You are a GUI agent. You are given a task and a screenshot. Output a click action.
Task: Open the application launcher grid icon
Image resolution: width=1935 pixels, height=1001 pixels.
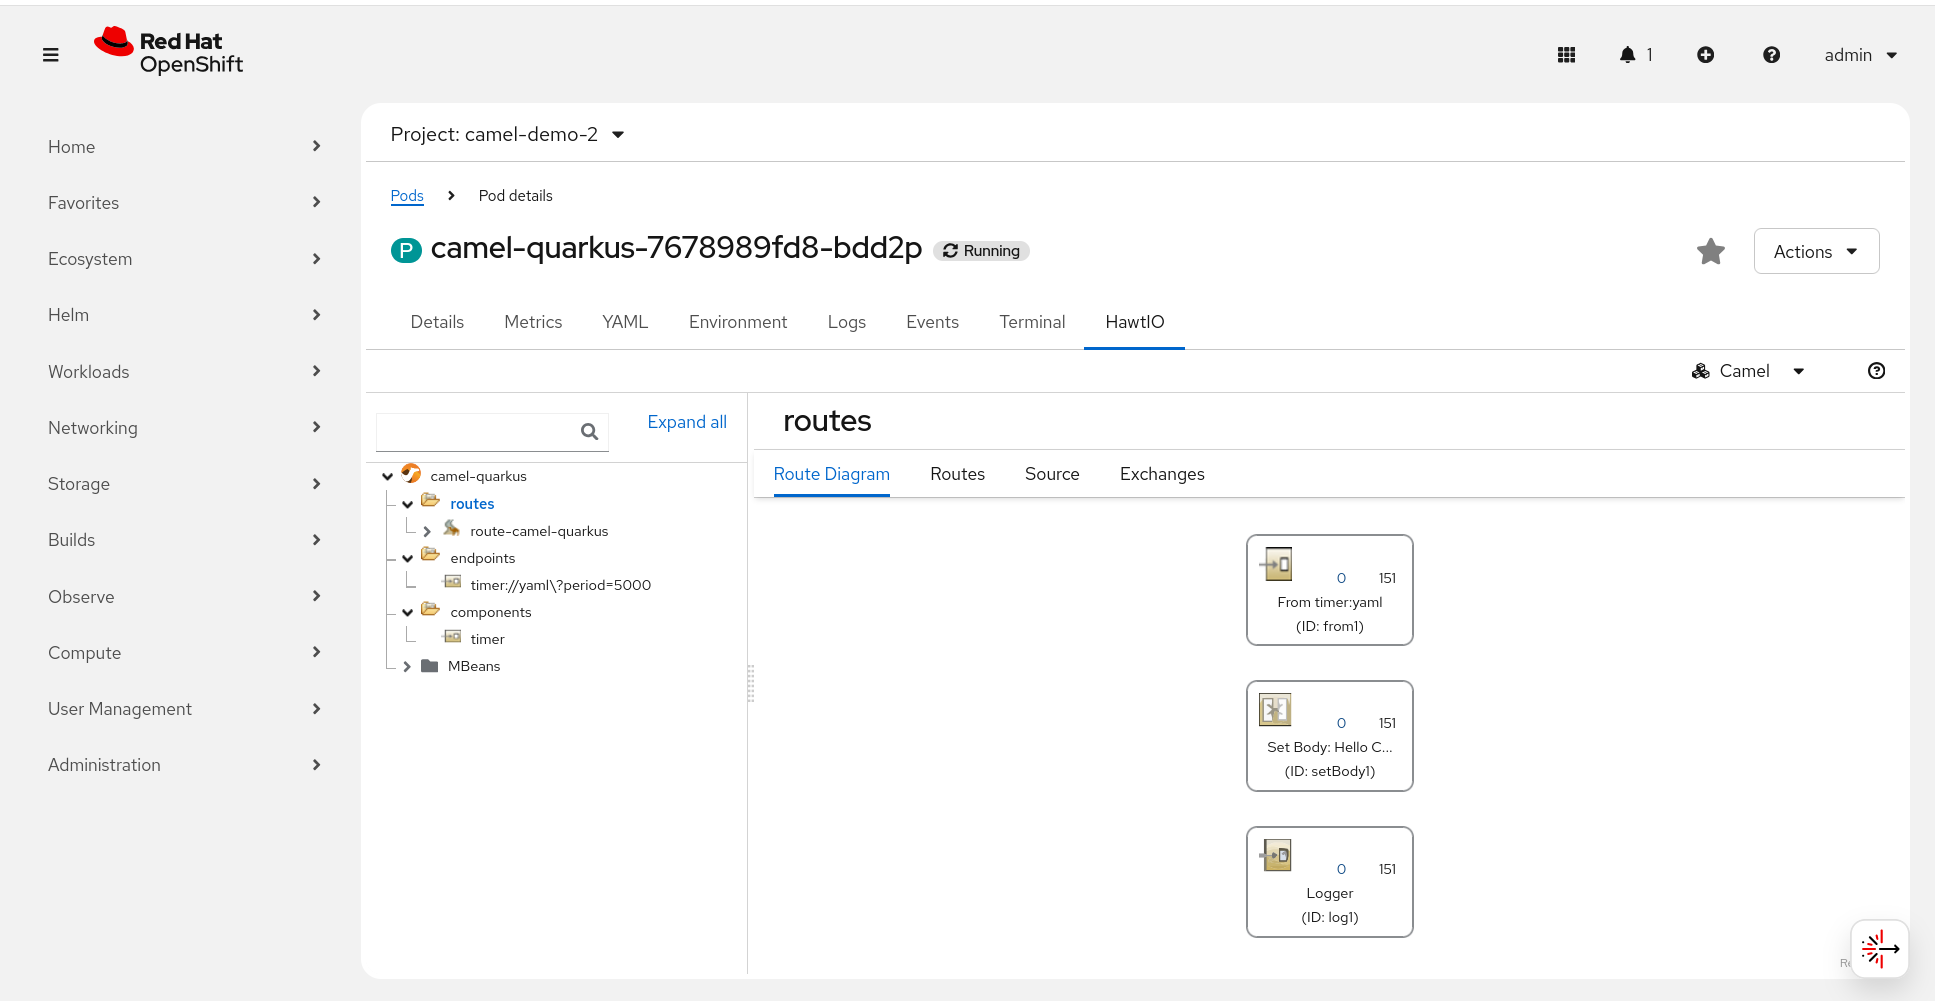coord(1566,55)
